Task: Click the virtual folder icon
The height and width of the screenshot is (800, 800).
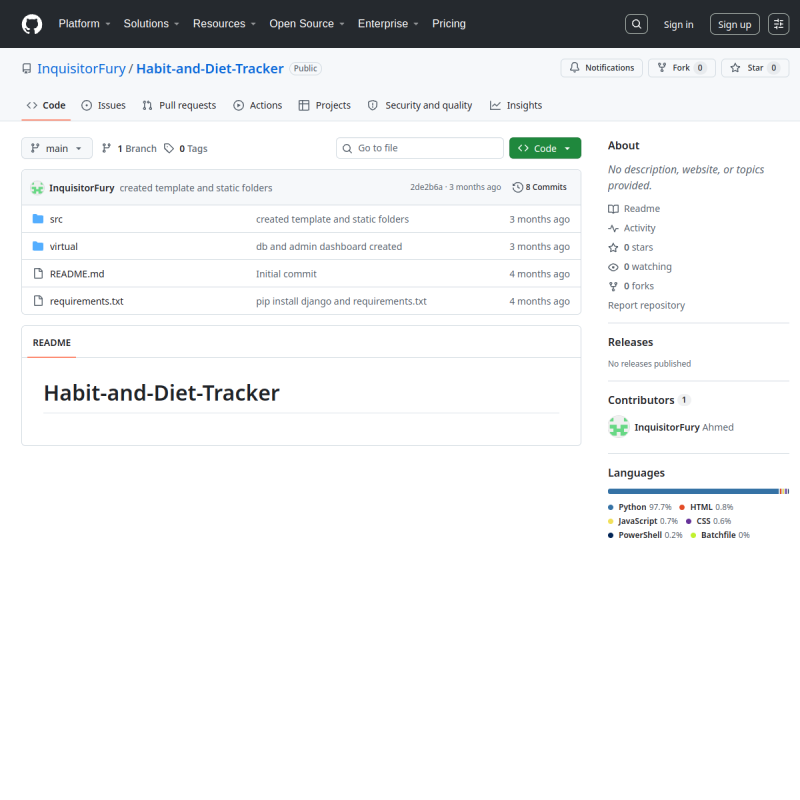Action: pyautogui.click(x=38, y=246)
